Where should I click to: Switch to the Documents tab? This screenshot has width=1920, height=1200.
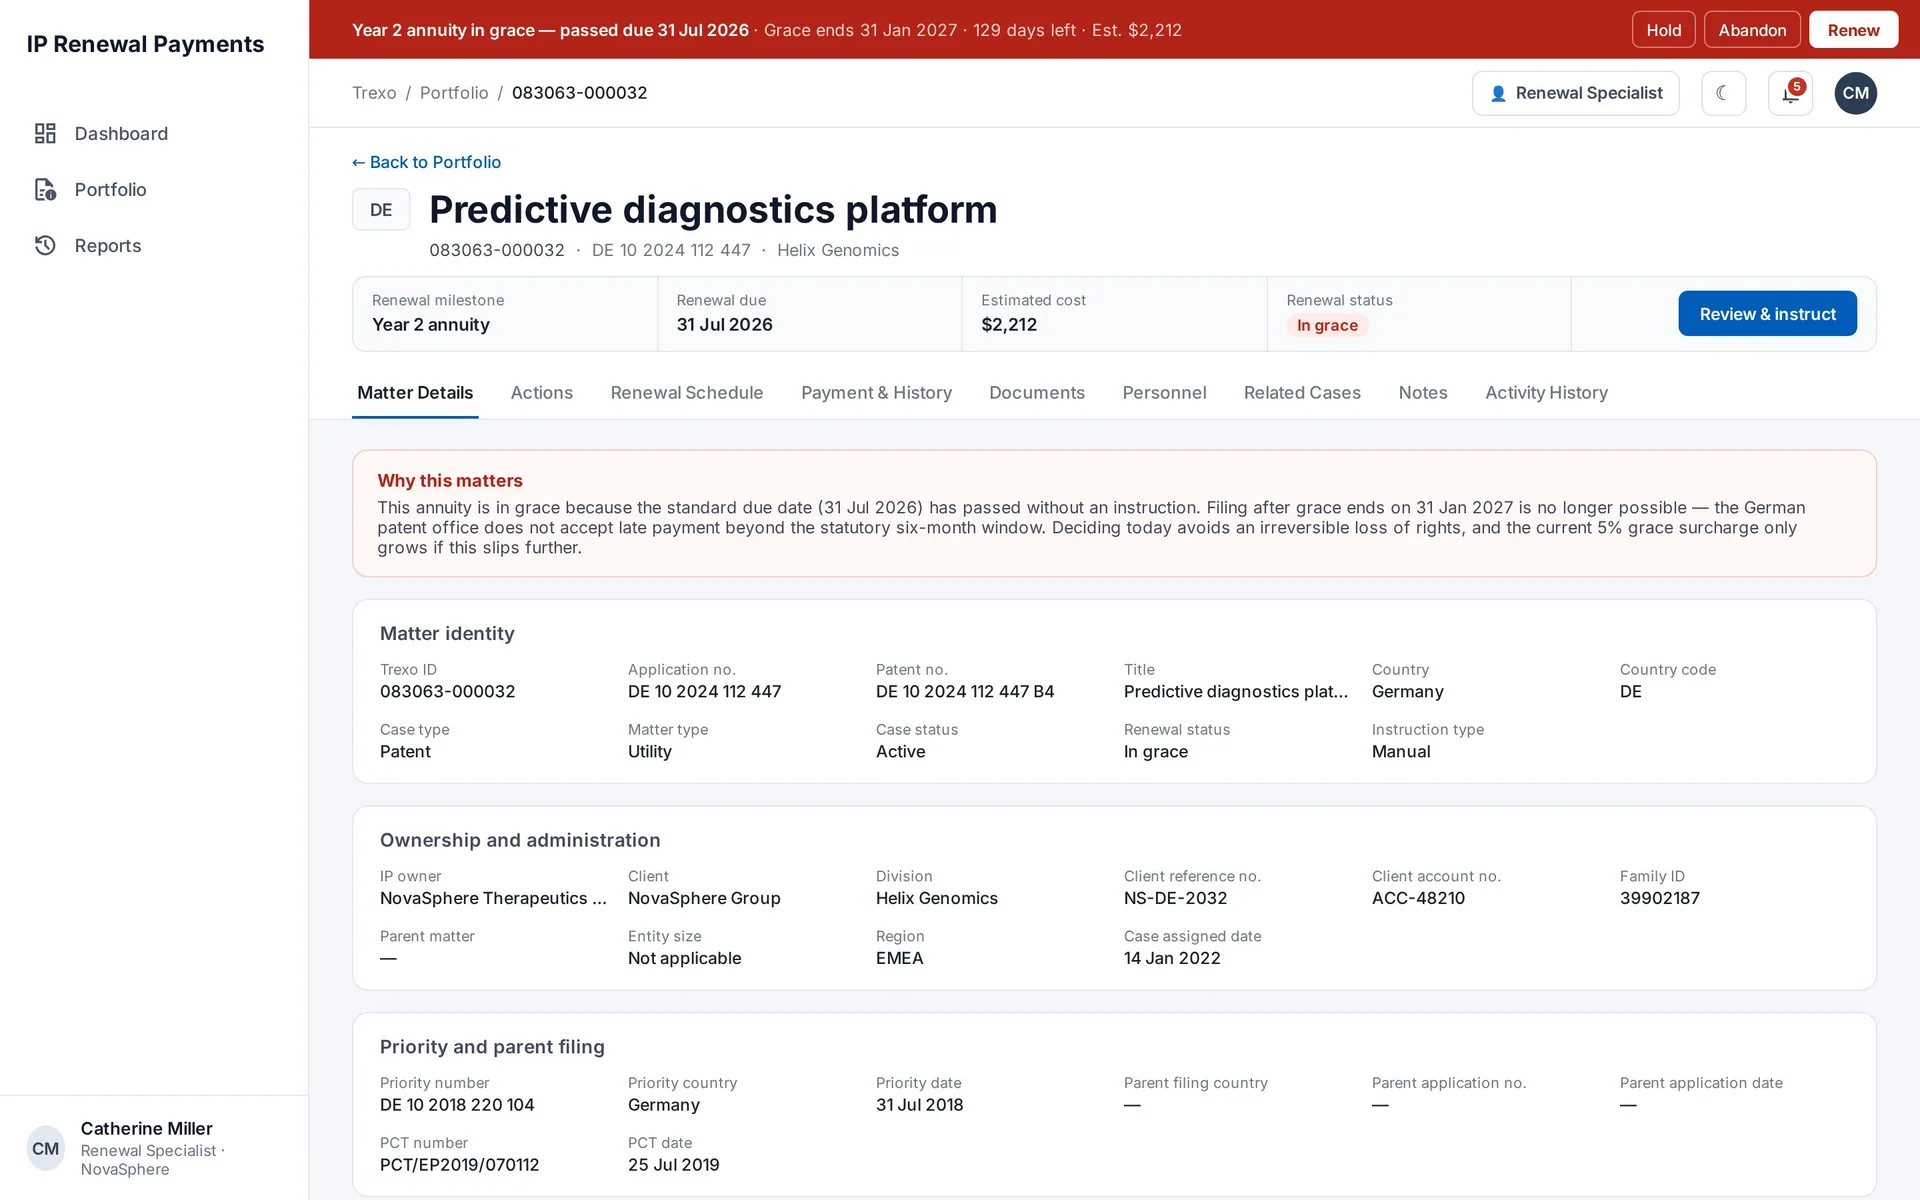(1037, 393)
